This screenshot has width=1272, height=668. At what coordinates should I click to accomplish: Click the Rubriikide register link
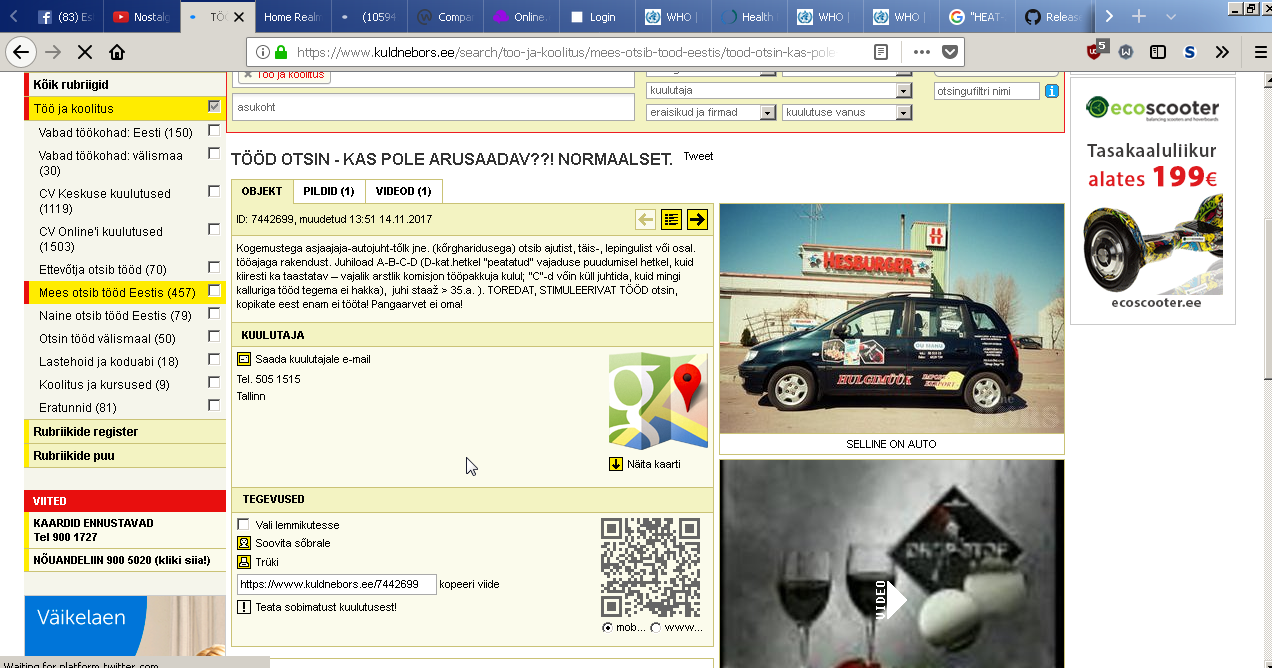(86, 432)
